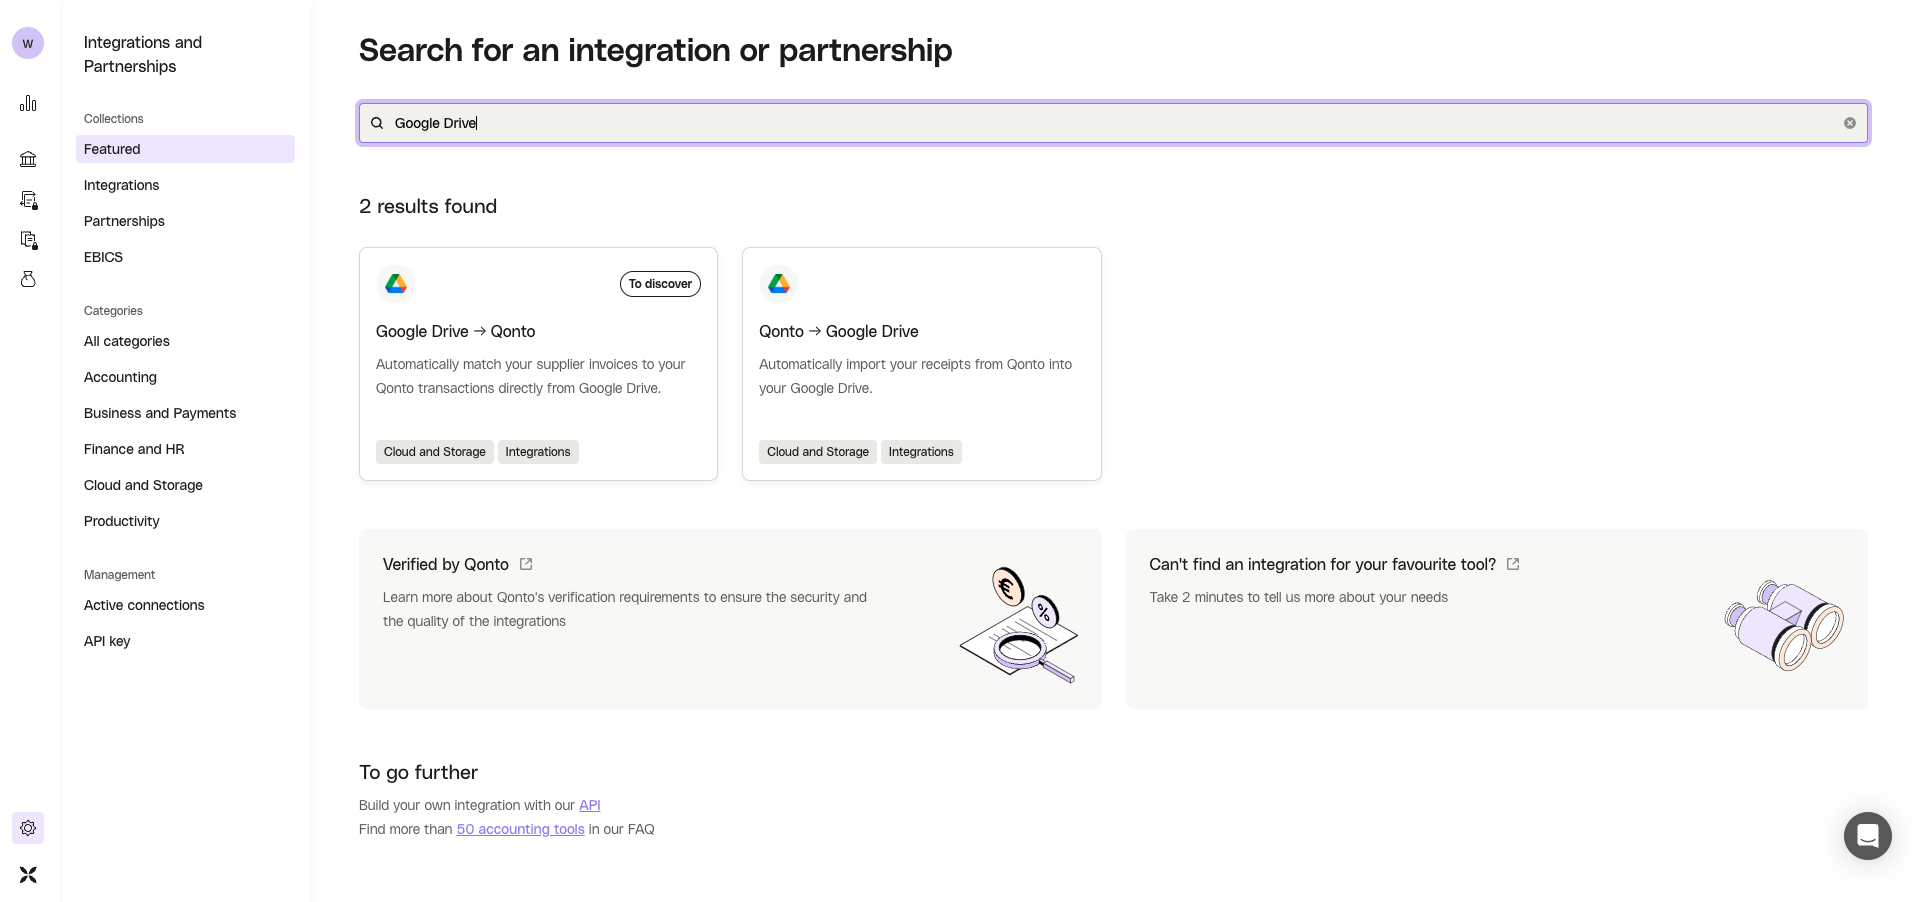Open the money bag icon in sidebar
This screenshot has height=902, width=1913.
(28, 279)
